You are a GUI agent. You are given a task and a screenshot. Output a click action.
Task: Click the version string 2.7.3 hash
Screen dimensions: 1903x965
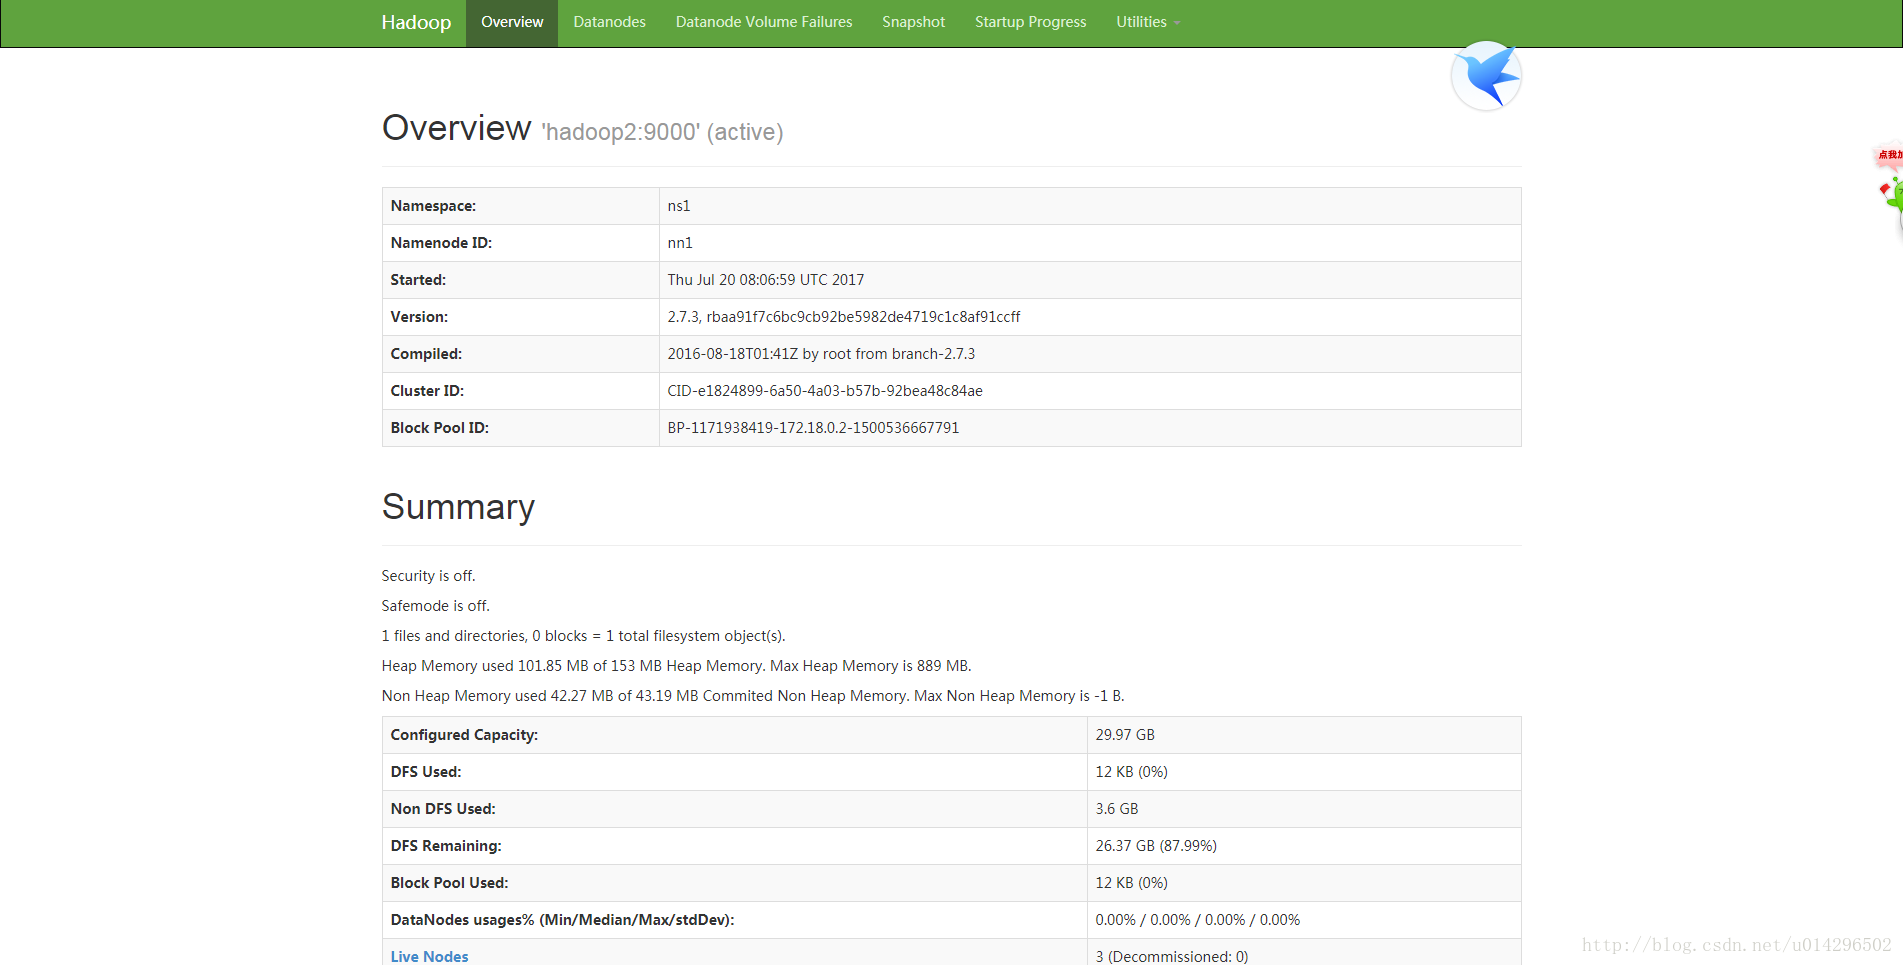(844, 317)
